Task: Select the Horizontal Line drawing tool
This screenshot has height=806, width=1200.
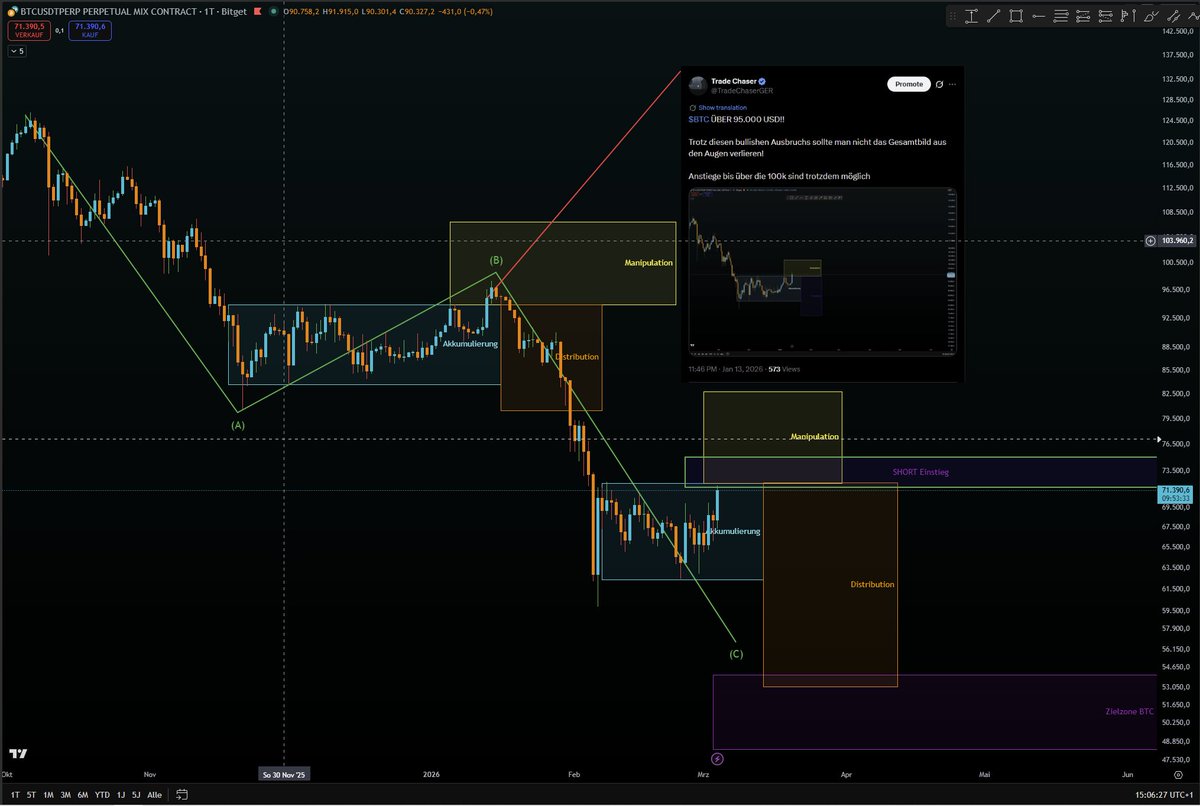Action: pos(1039,14)
